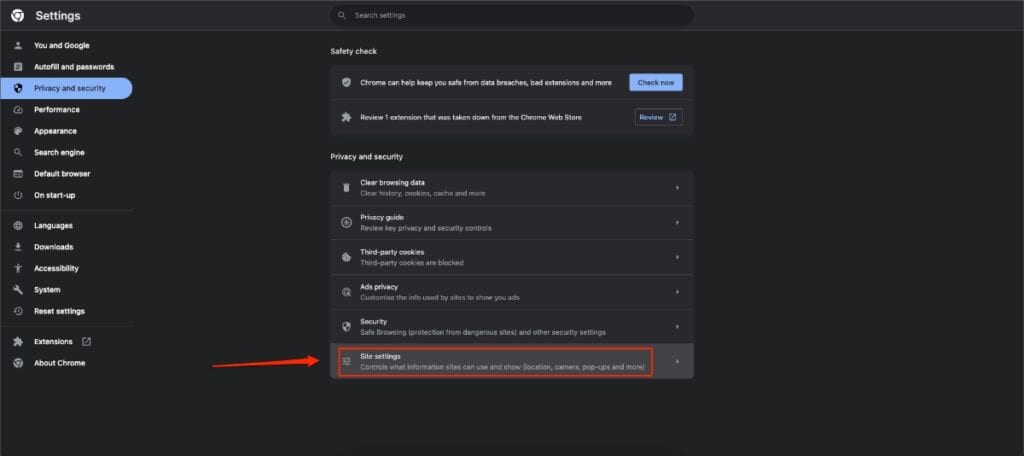1024x456 pixels.
Task: Click the Languages globe icon
Action: pos(18,225)
